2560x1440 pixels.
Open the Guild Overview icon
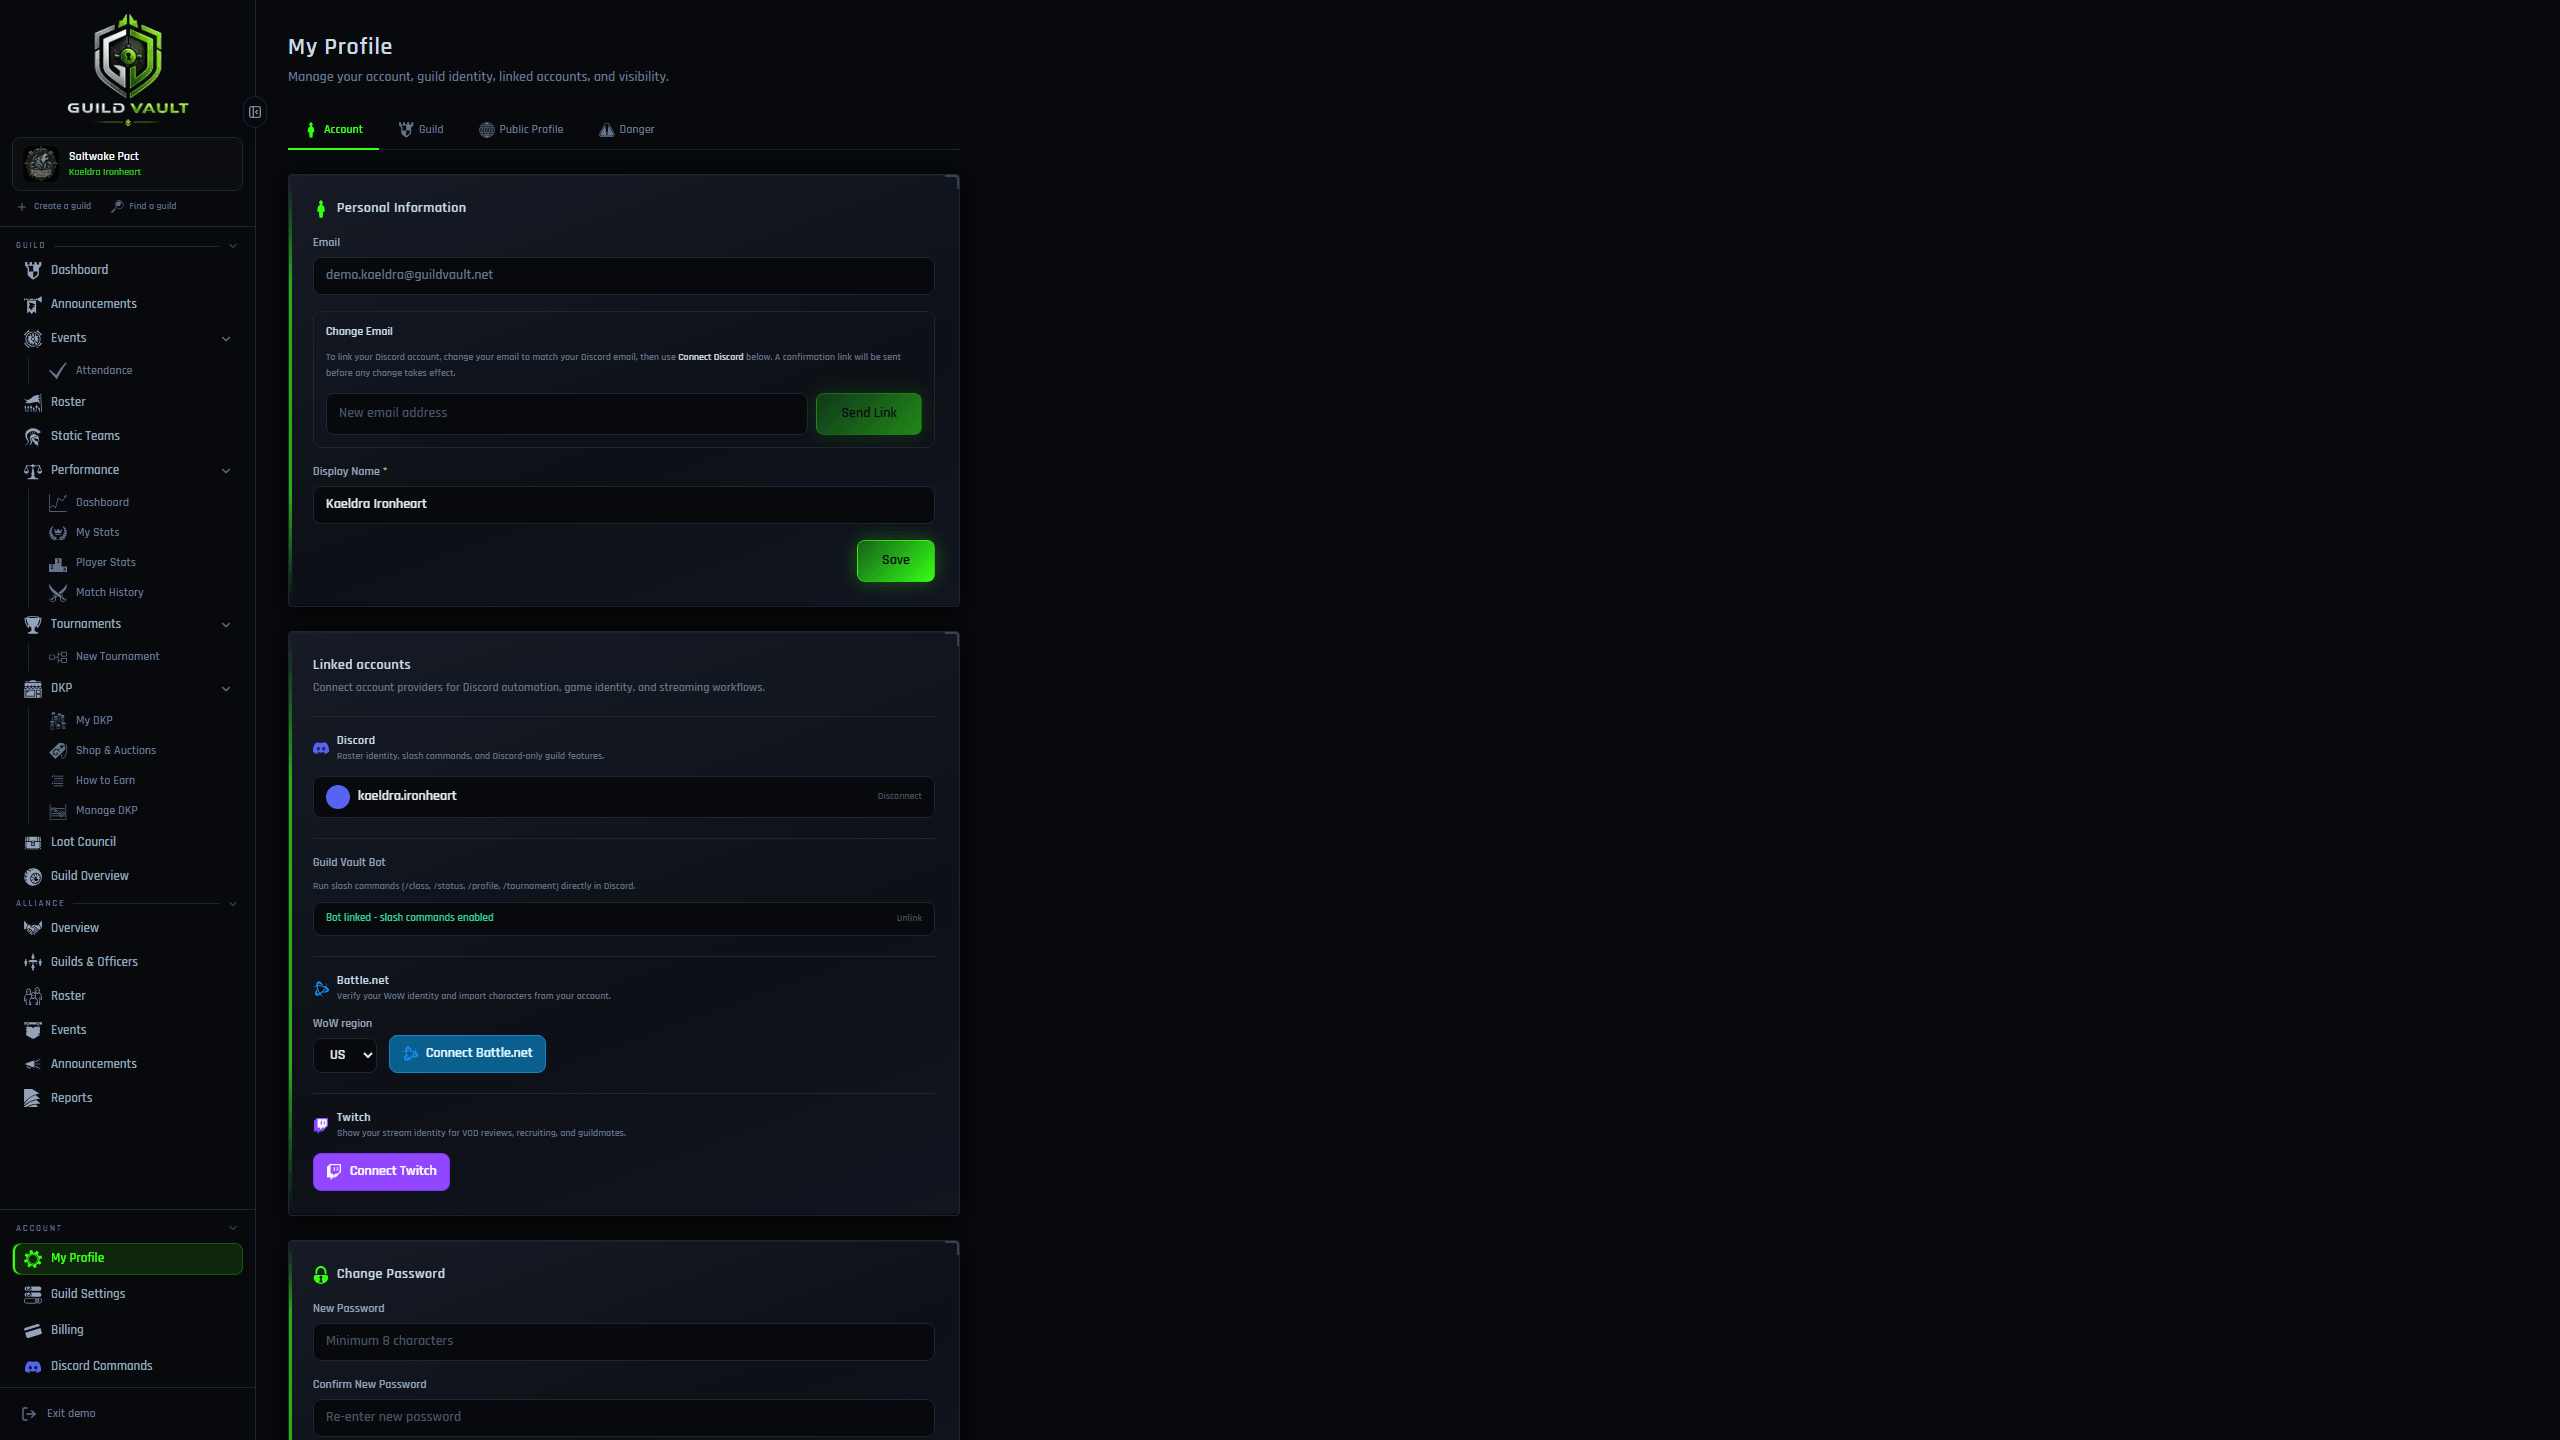click(x=33, y=876)
